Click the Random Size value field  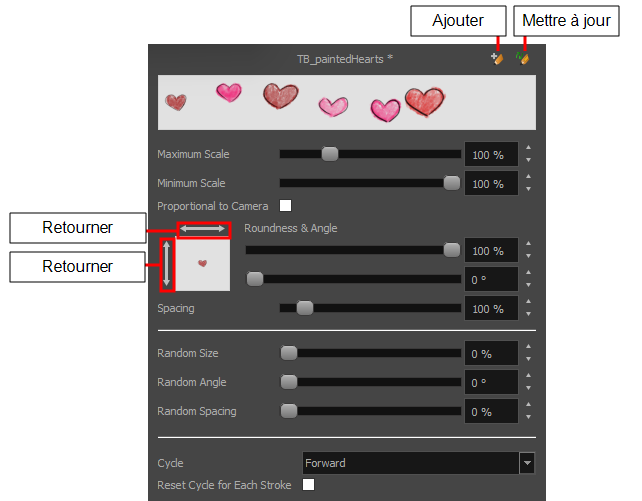[491, 353]
